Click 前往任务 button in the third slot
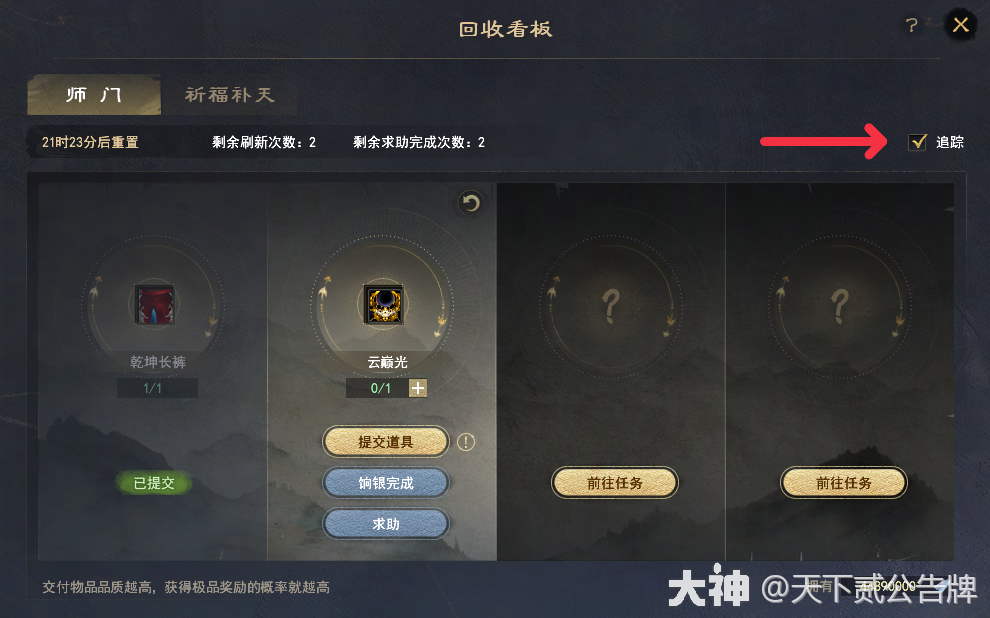 tap(615, 483)
